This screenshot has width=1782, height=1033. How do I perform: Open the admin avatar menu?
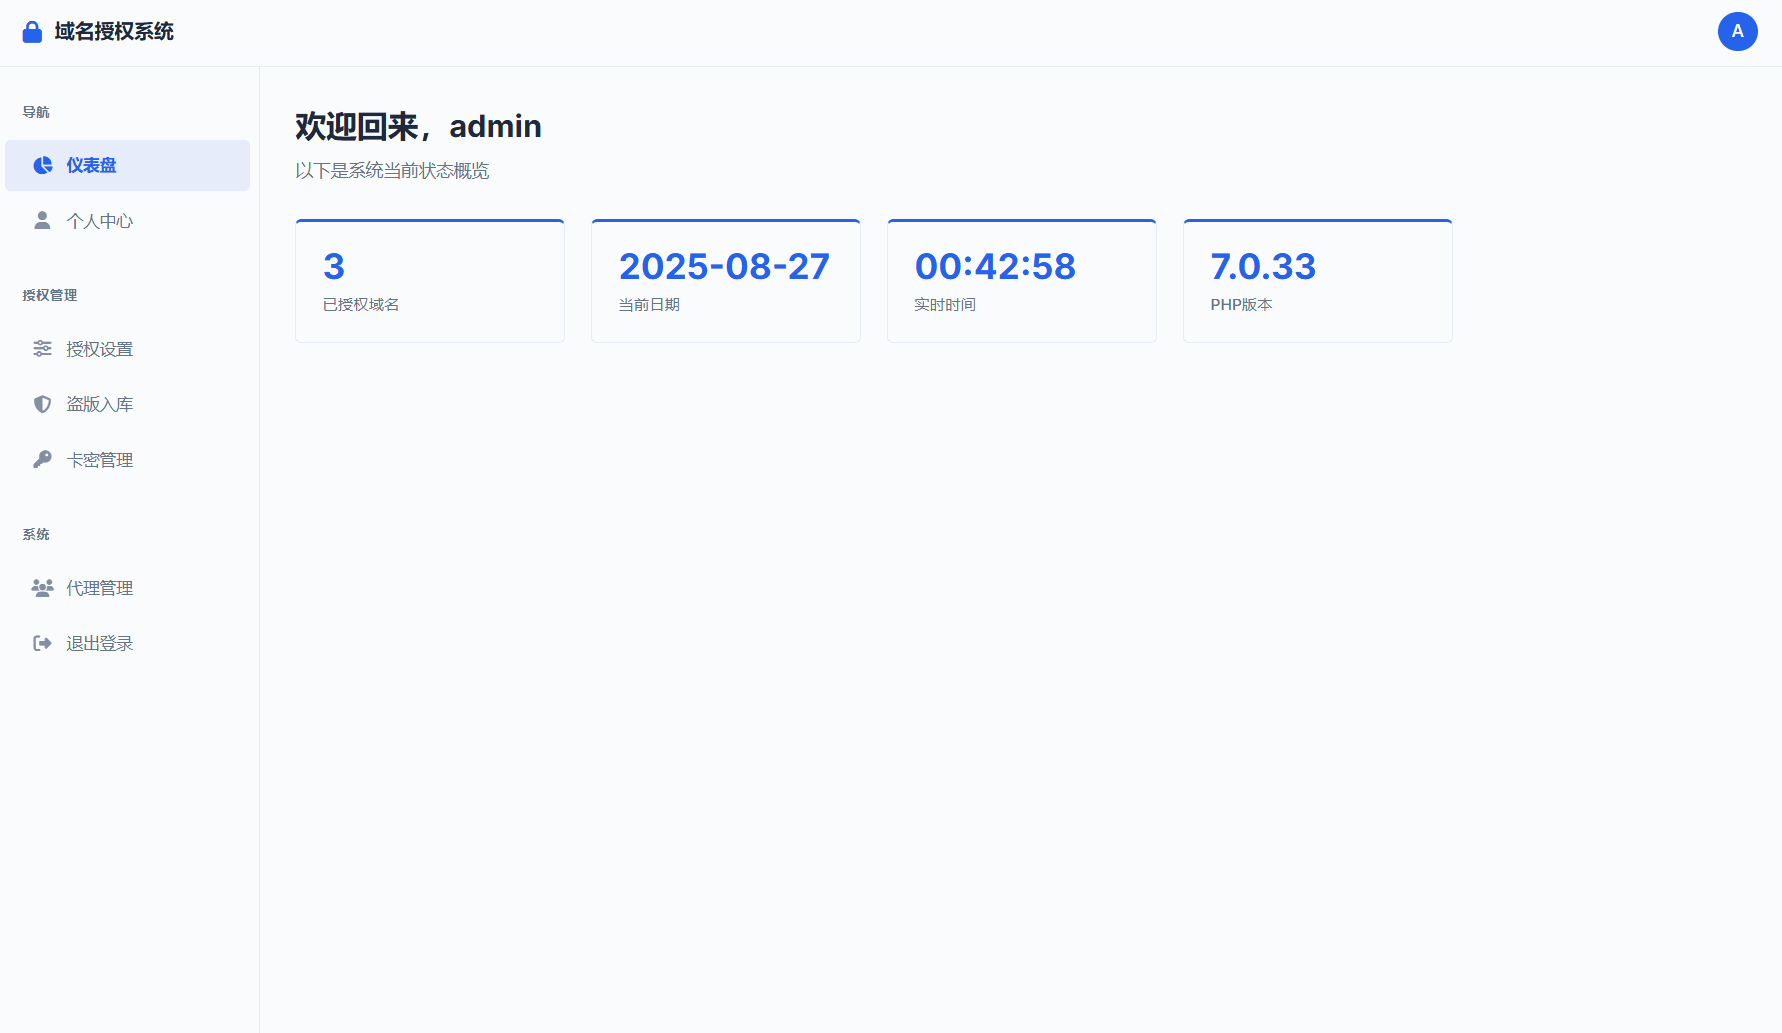pos(1737,32)
